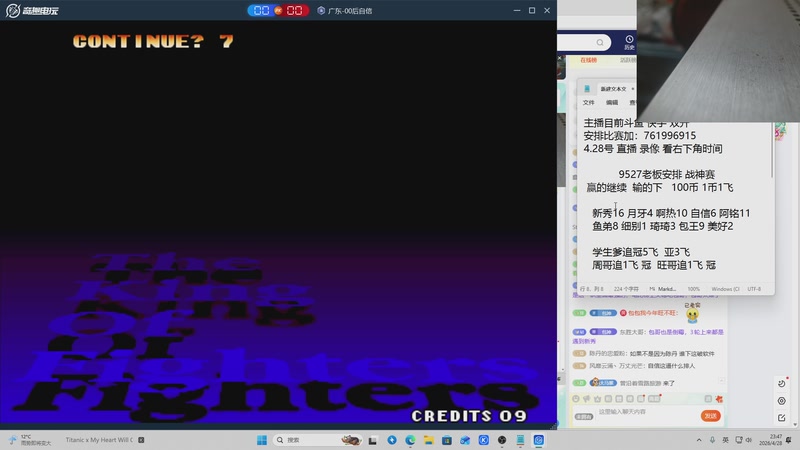This screenshot has height=450, width=800.
Task: Click the 100% zoom level in Notepad status bar
Action: point(693,289)
